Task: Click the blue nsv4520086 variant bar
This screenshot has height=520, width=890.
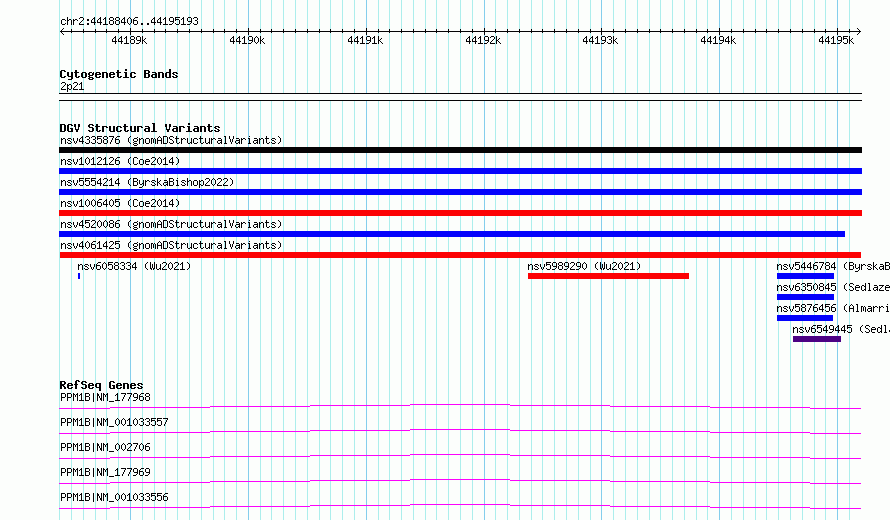Action: pos(452,234)
